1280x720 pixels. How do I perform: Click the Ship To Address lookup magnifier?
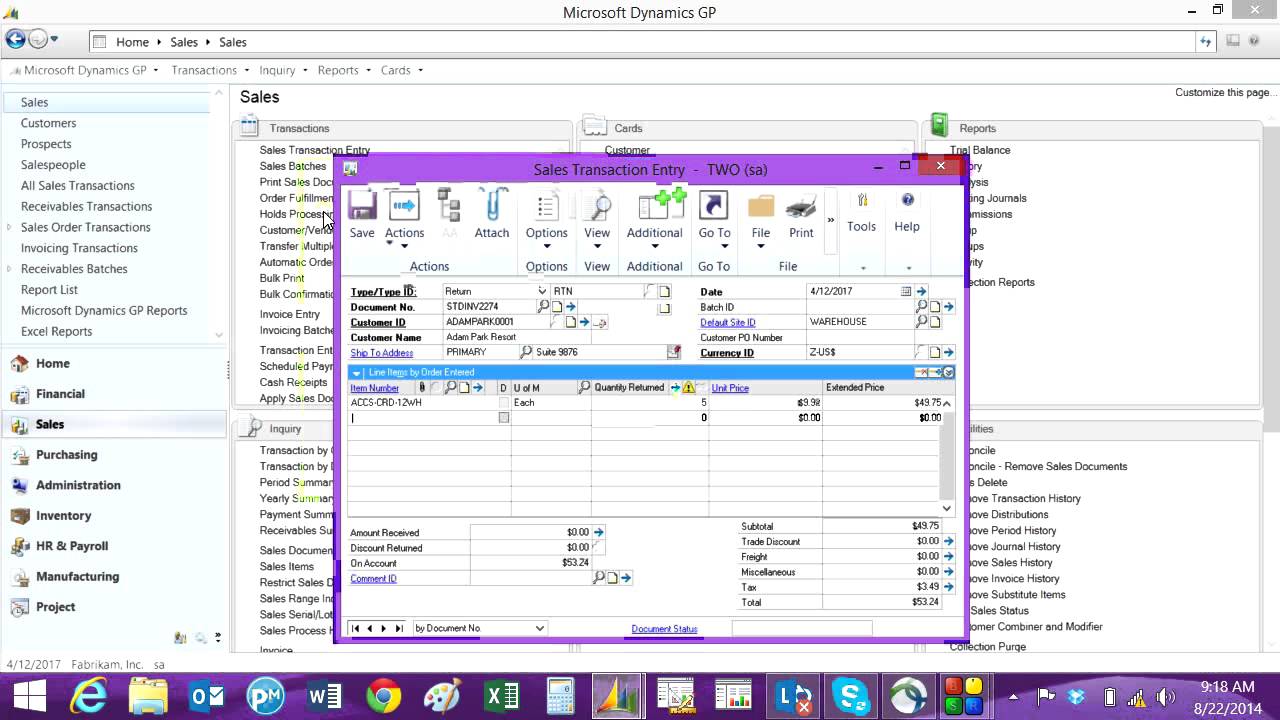point(526,352)
